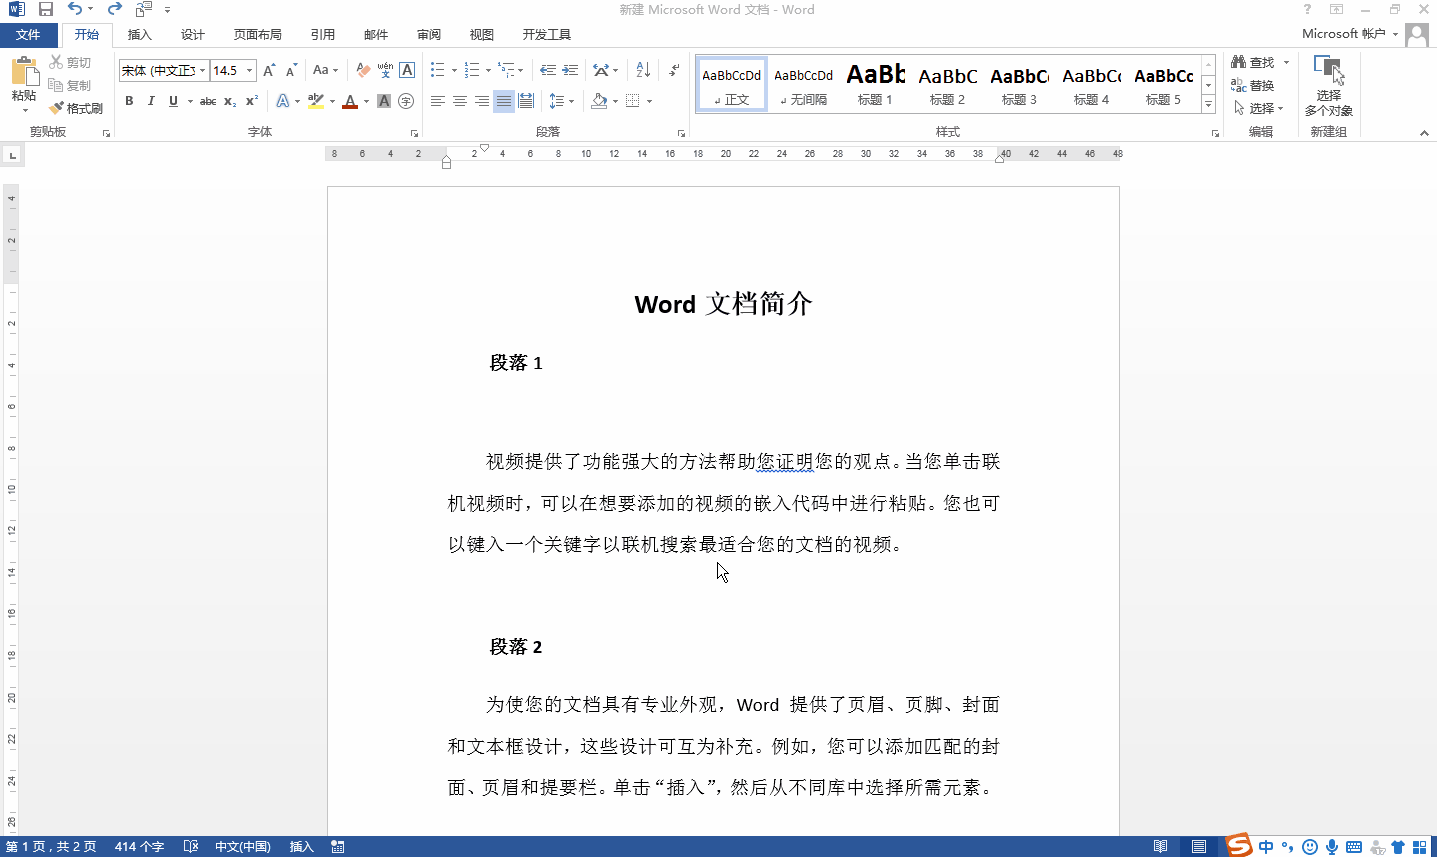
Task: Switch to the 插入 (Insert) tab
Action: (140, 34)
